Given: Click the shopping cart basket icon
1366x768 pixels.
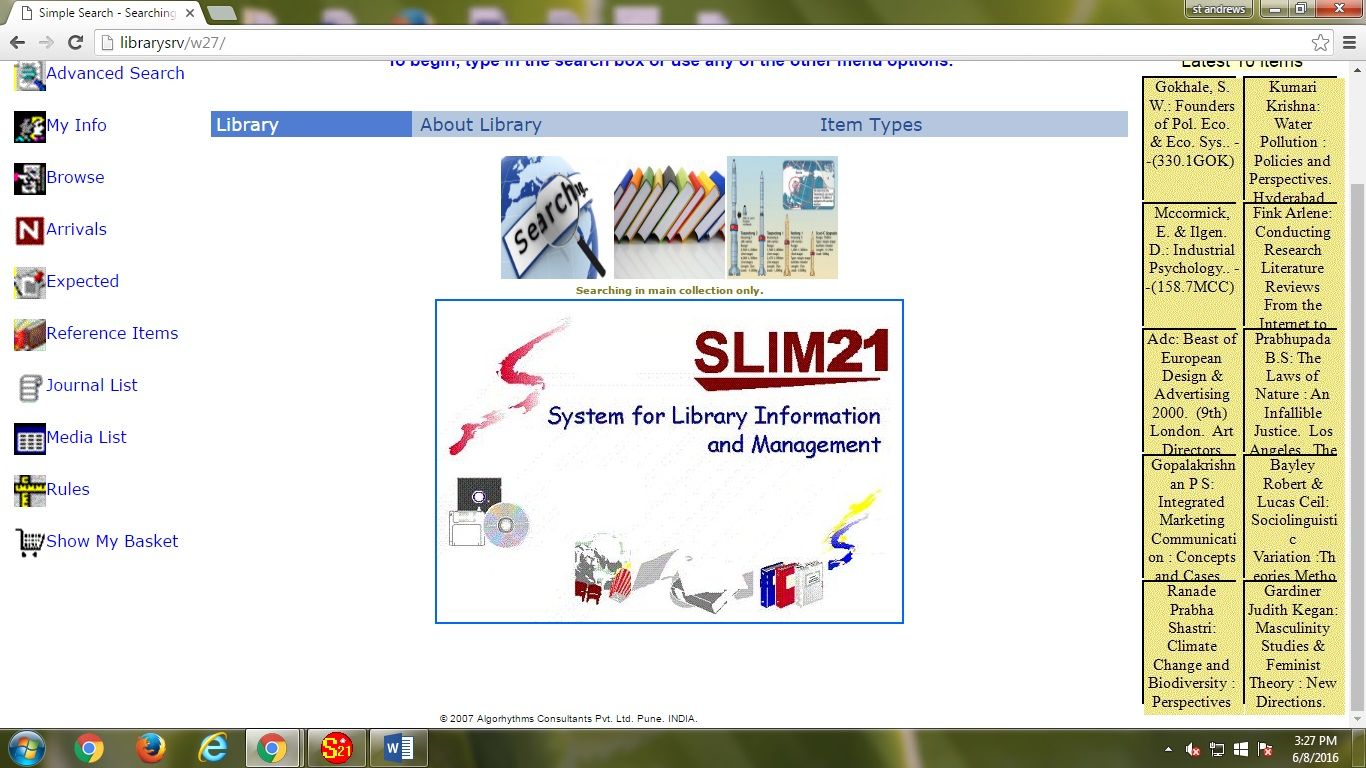Looking at the screenshot, I should tap(30, 542).
